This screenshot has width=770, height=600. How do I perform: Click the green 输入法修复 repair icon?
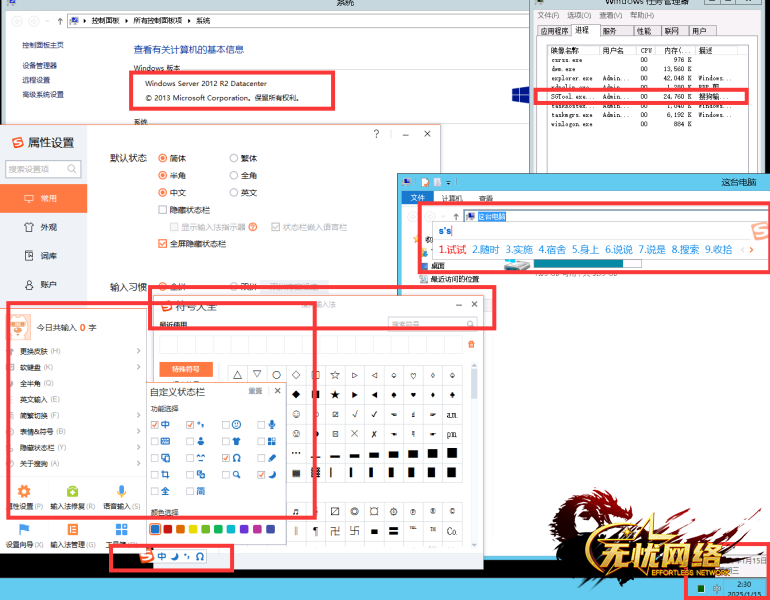pos(72,491)
